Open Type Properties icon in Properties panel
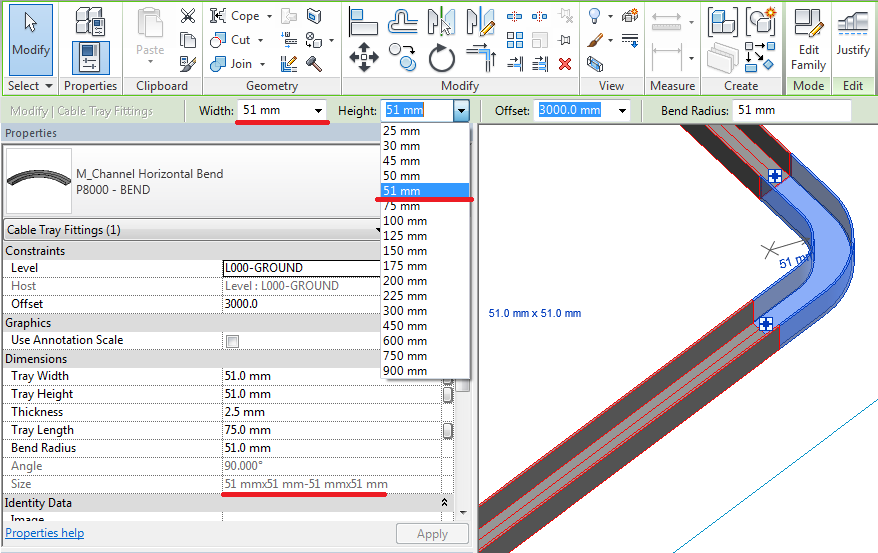This screenshot has width=878, height=553. 90,20
